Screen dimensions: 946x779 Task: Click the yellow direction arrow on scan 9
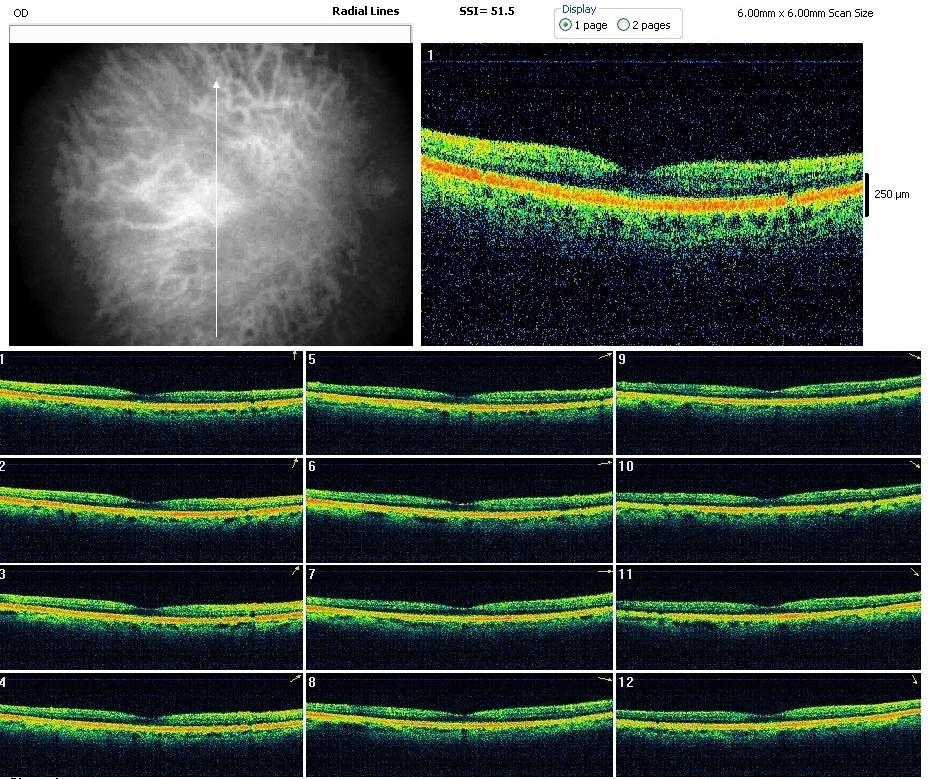(914, 357)
